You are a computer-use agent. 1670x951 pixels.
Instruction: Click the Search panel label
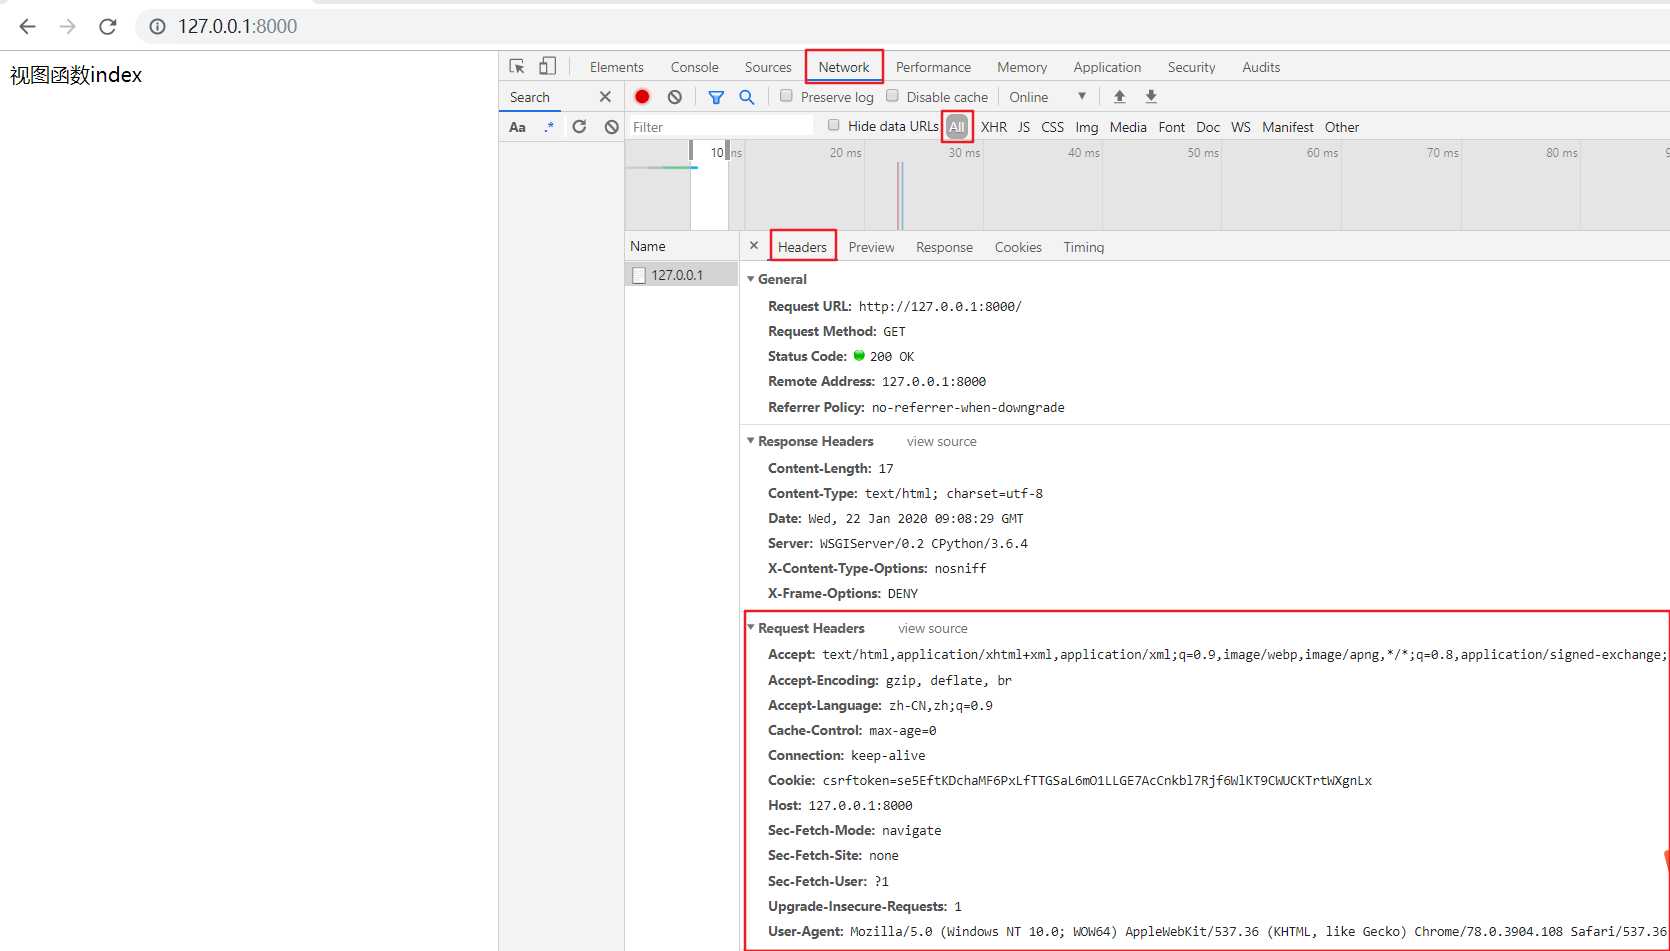click(530, 97)
